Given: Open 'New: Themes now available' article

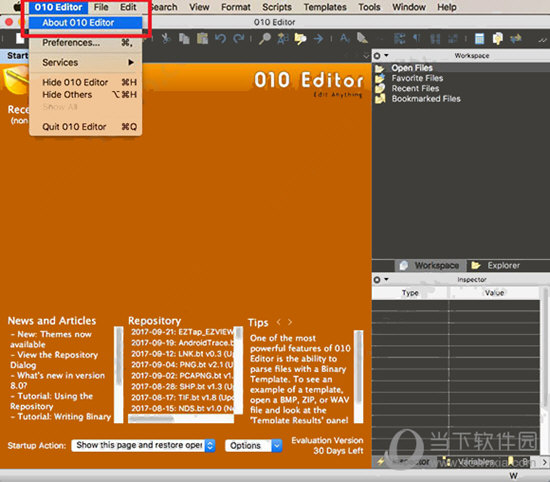Looking at the screenshot, I should tap(51, 339).
